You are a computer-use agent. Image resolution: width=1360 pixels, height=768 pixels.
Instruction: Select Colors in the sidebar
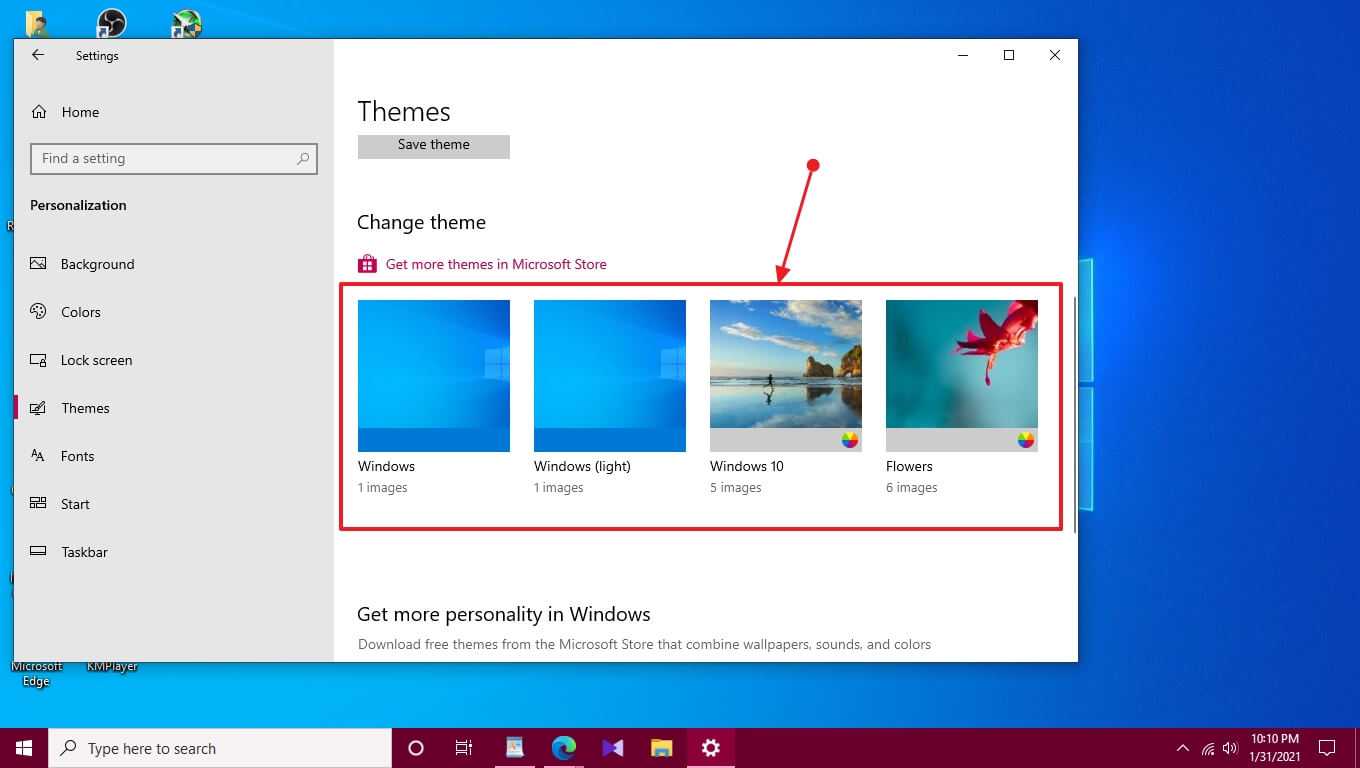(80, 312)
